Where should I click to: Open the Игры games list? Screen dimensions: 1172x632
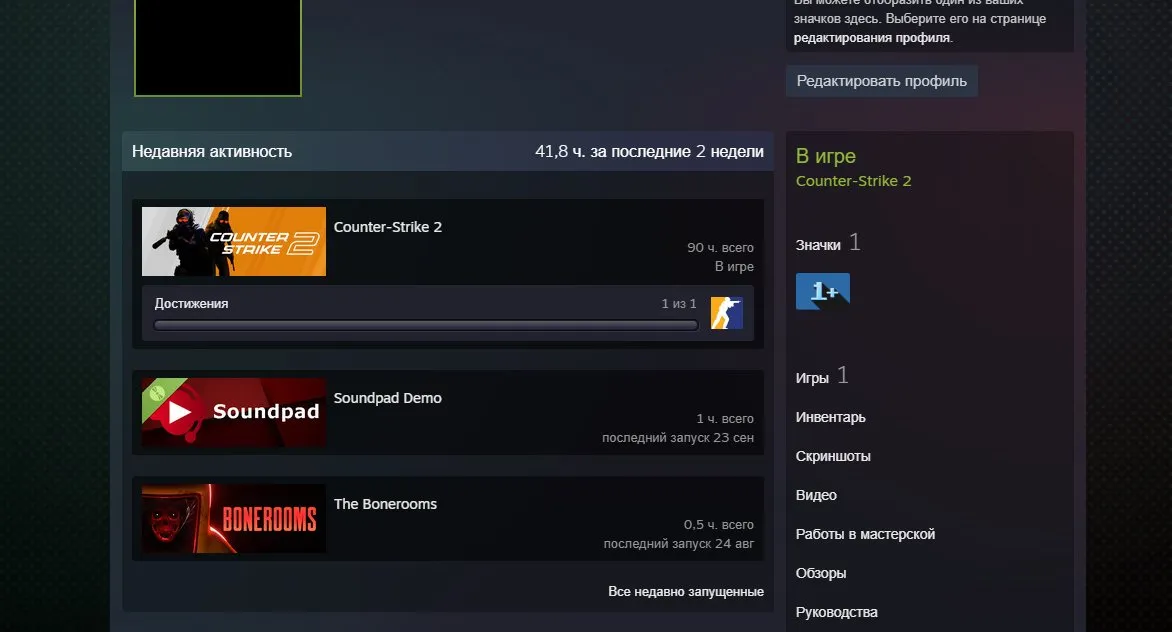tap(812, 378)
